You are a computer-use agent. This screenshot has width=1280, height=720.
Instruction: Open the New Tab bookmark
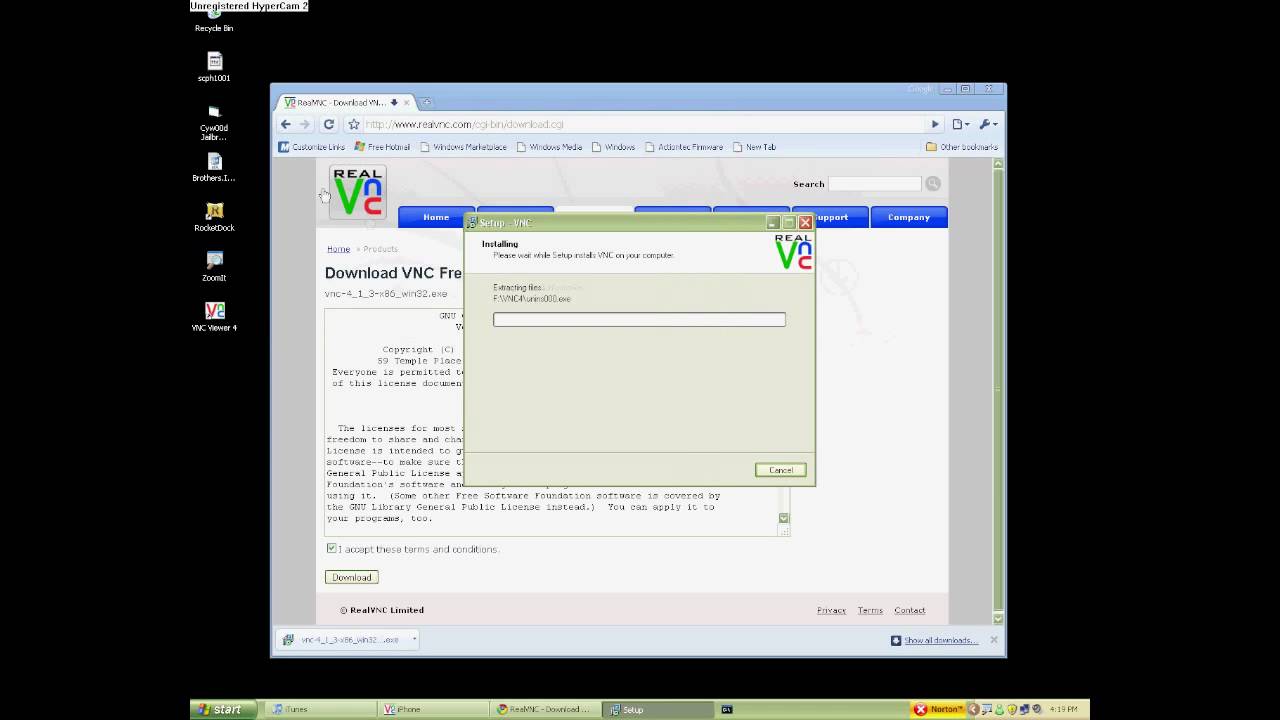coord(754,147)
